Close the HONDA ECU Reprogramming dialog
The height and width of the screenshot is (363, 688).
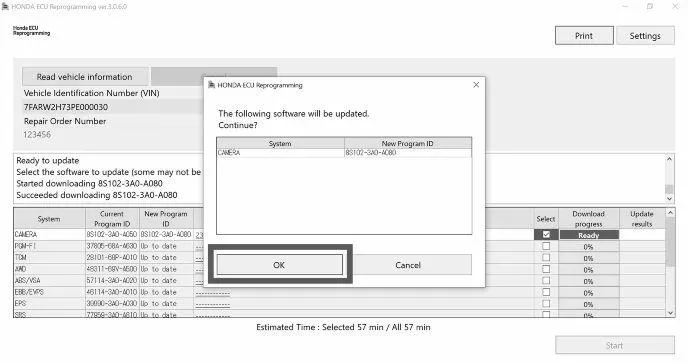476,85
